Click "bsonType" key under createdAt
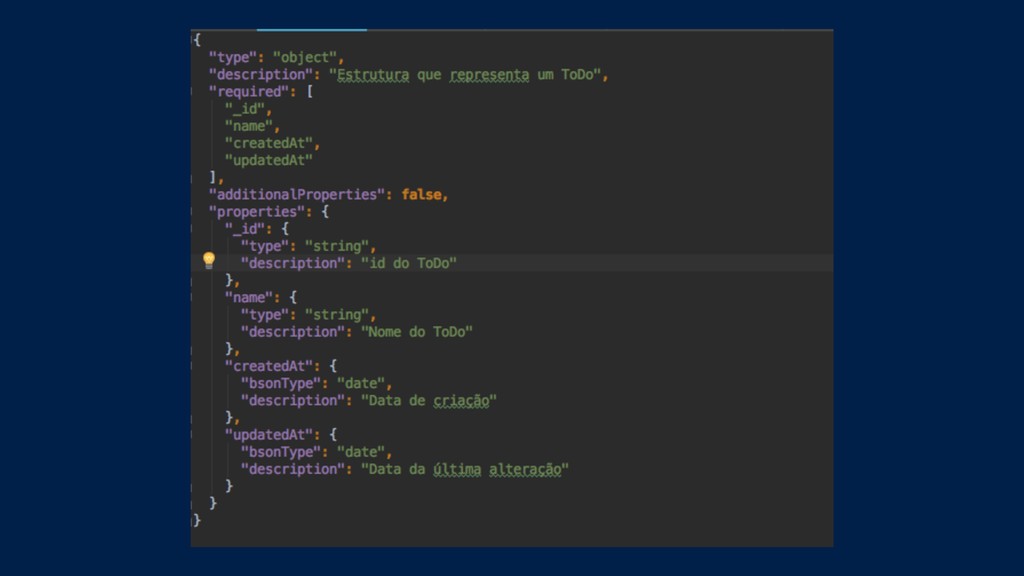The image size is (1024, 576). (x=281, y=383)
